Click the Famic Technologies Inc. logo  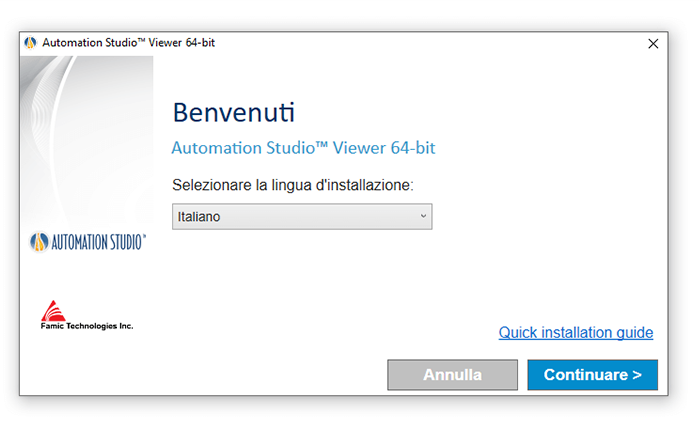(86, 315)
